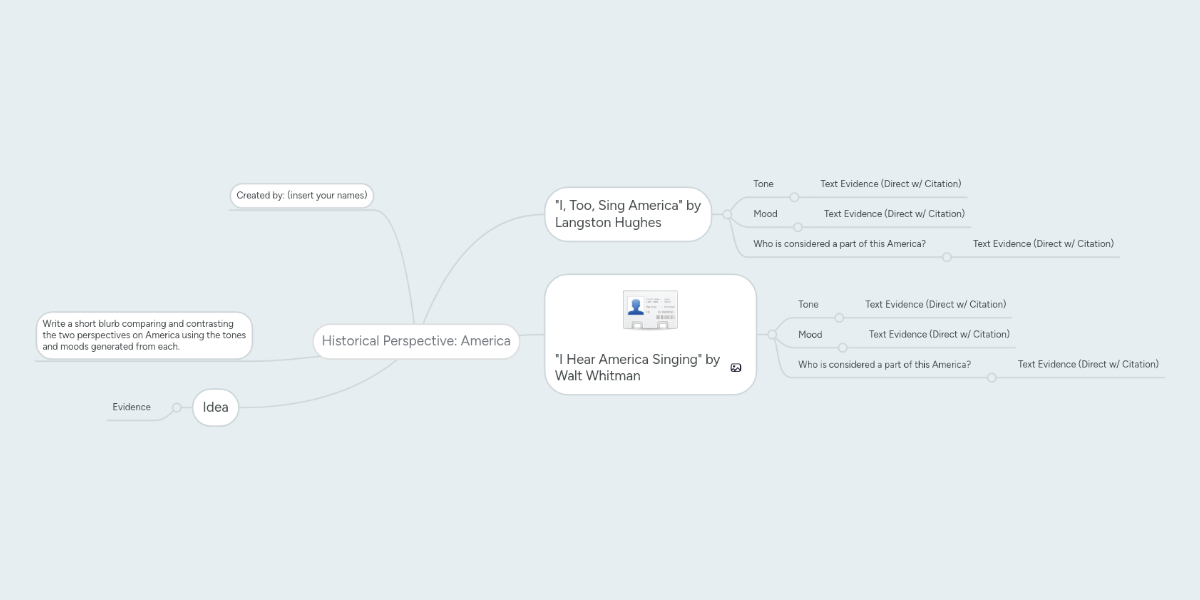Collapse the Walt Whitman branch connector circle
The image size is (1200, 600).
click(x=771, y=334)
